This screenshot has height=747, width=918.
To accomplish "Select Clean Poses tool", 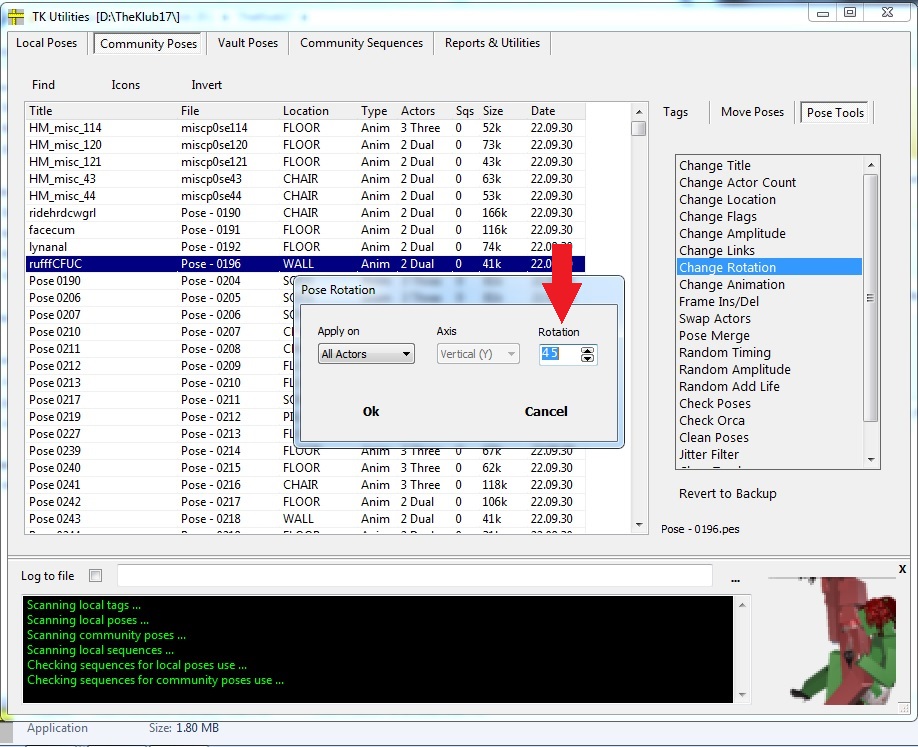I will 713,437.
